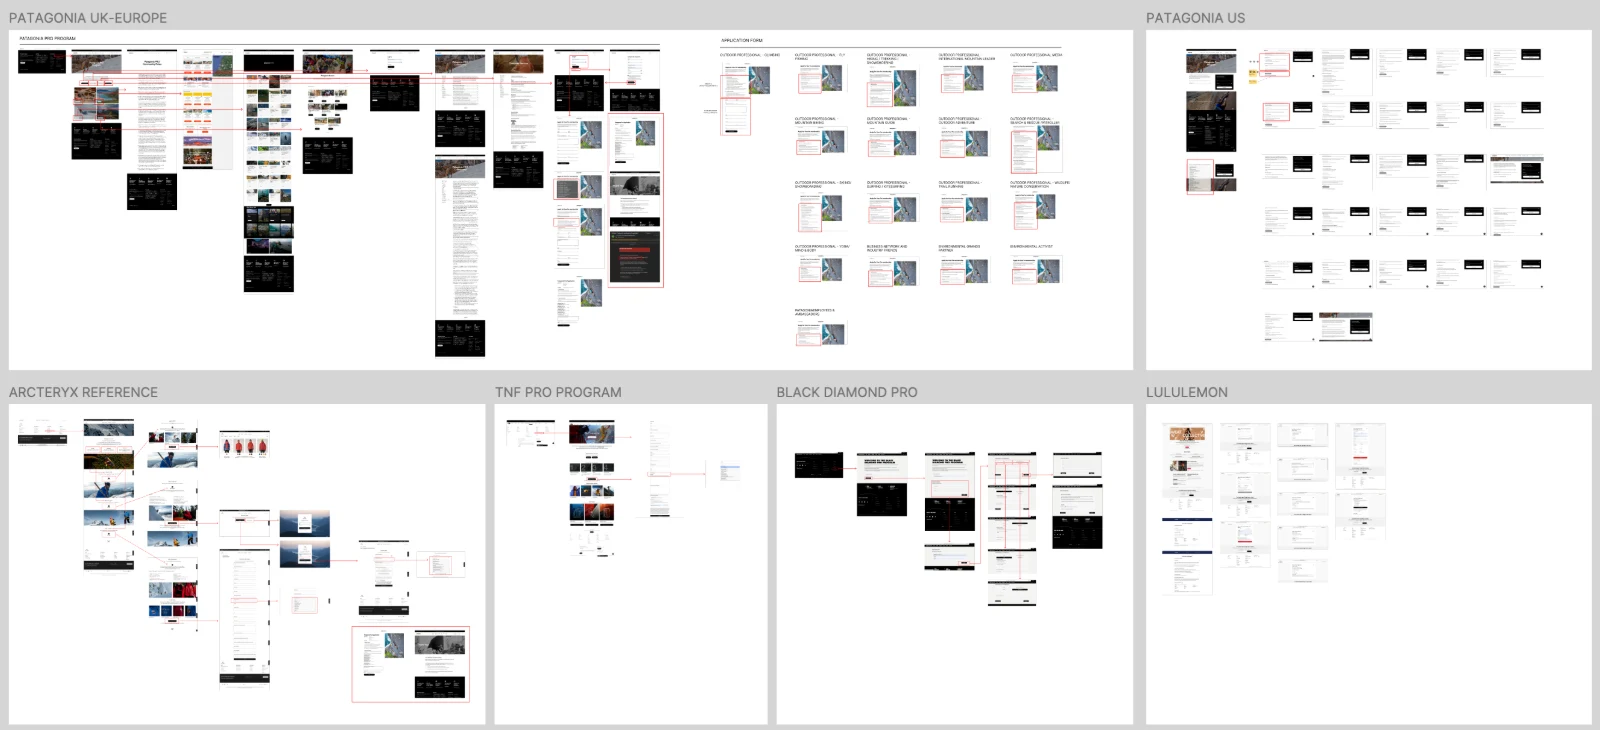Open the Hiking/Trekking/Snowshoeing form thumbnail
The width and height of the screenshot is (1600, 730).
[x=893, y=85]
